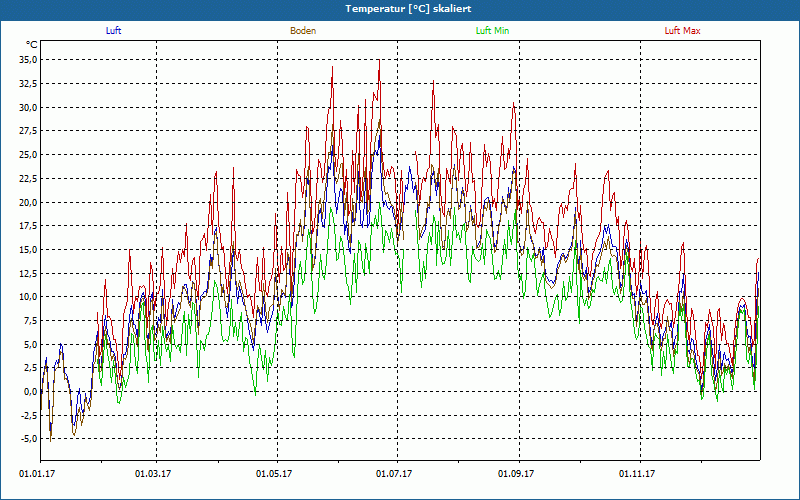Click the Luft legend label

[x=113, y=31]
